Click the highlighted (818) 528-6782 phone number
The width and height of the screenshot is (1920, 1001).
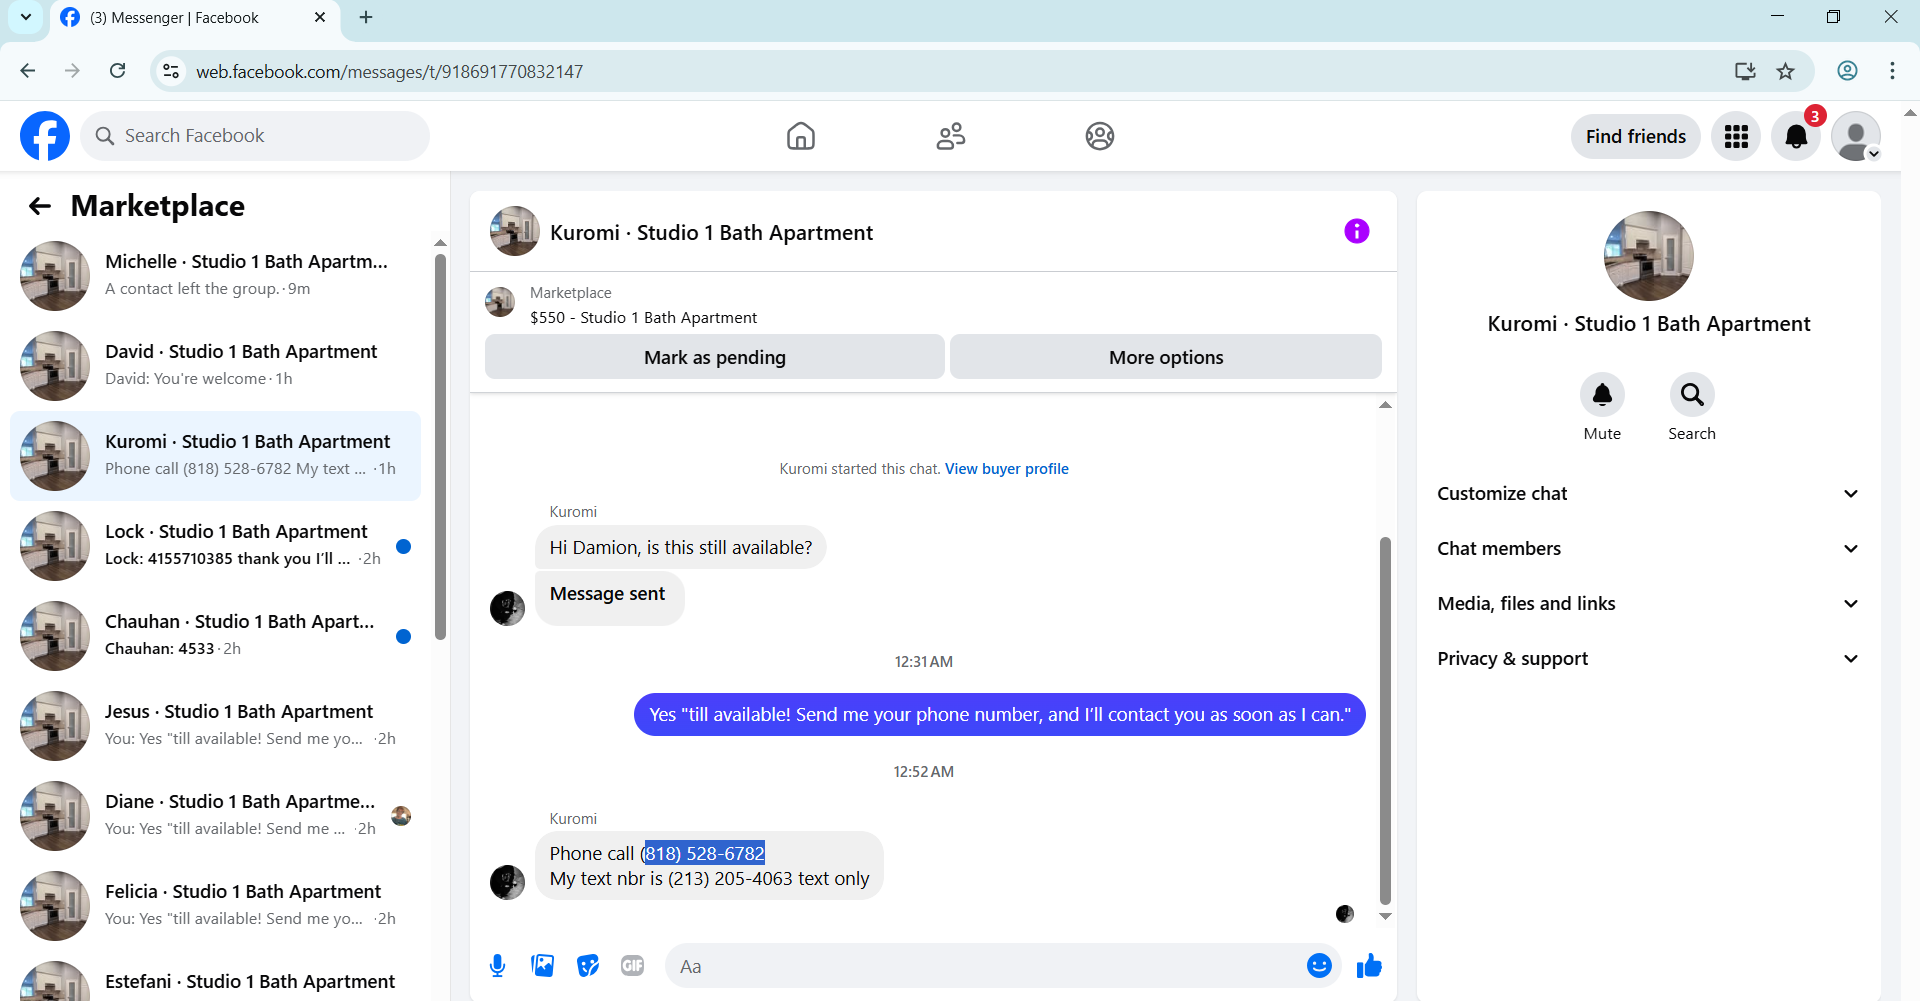coord(705,853)
